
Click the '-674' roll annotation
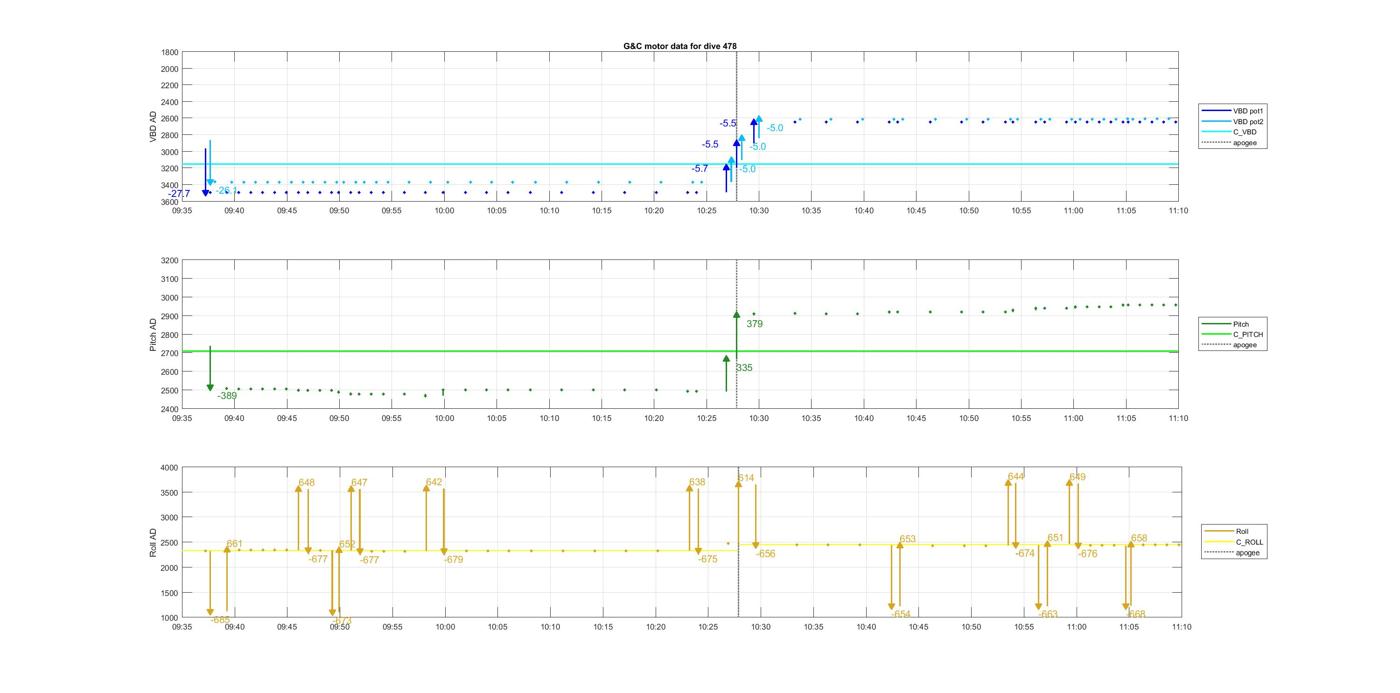(1025, 554)
